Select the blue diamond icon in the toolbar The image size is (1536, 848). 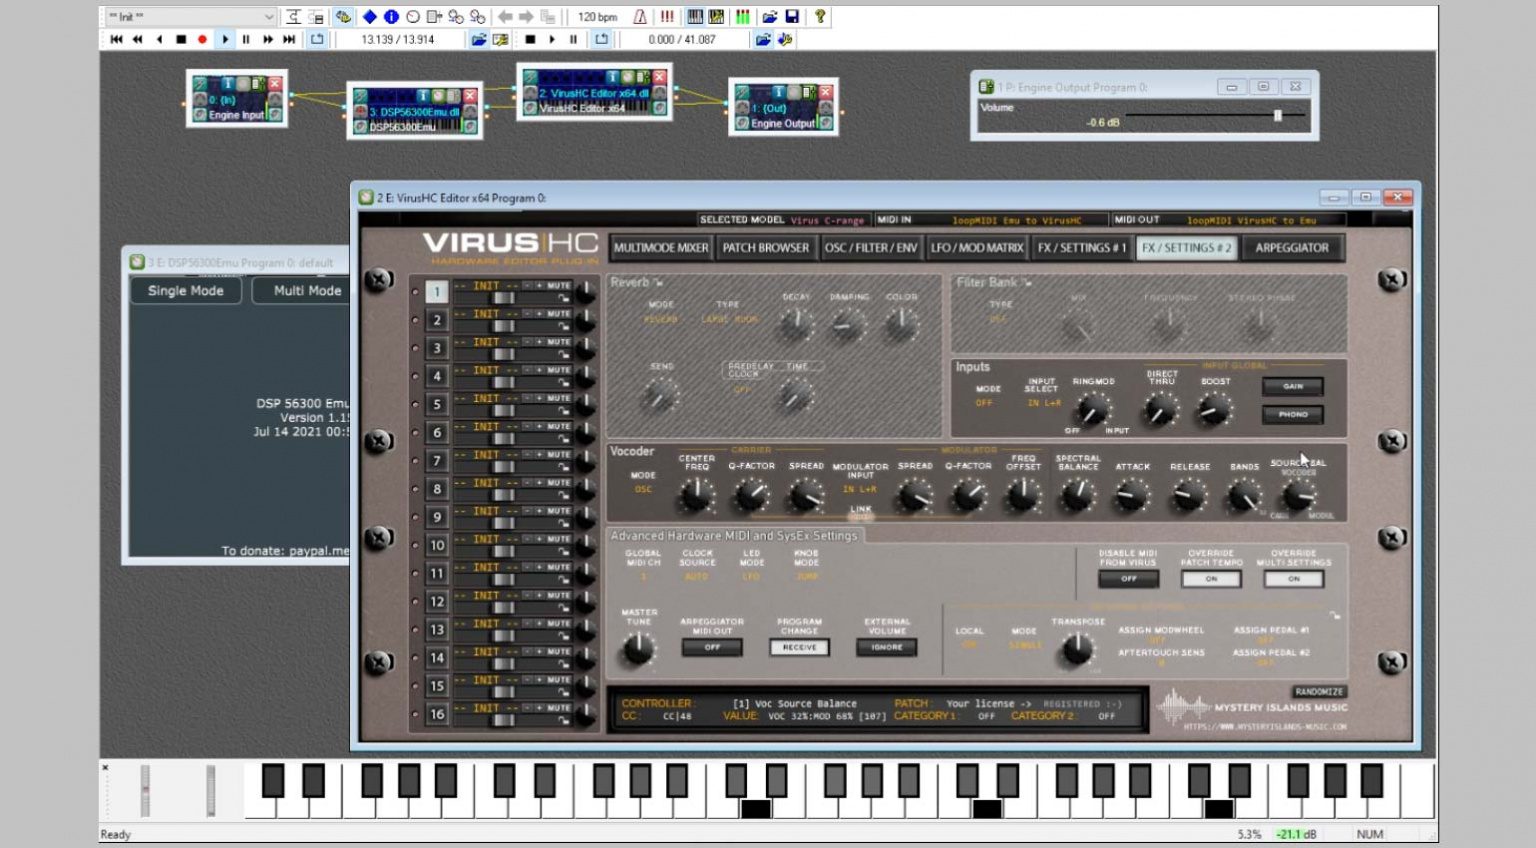coord(371,16)
